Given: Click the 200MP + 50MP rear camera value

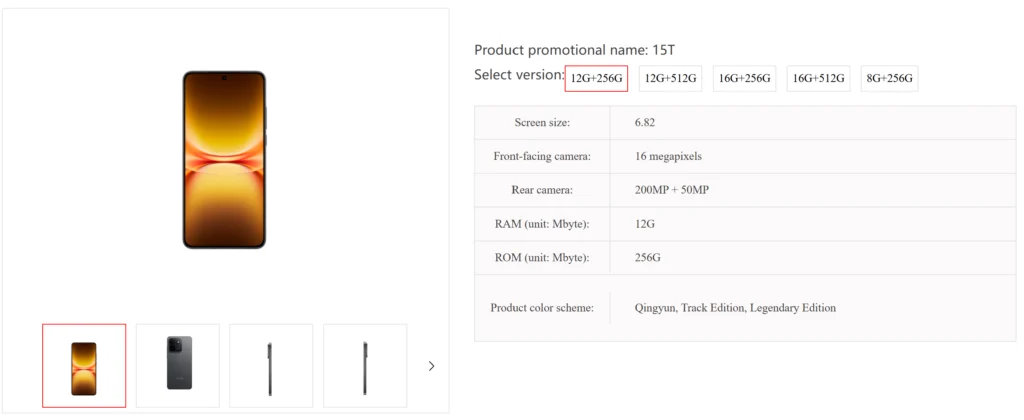Looking at the screenshot, I should click(671, 190).
